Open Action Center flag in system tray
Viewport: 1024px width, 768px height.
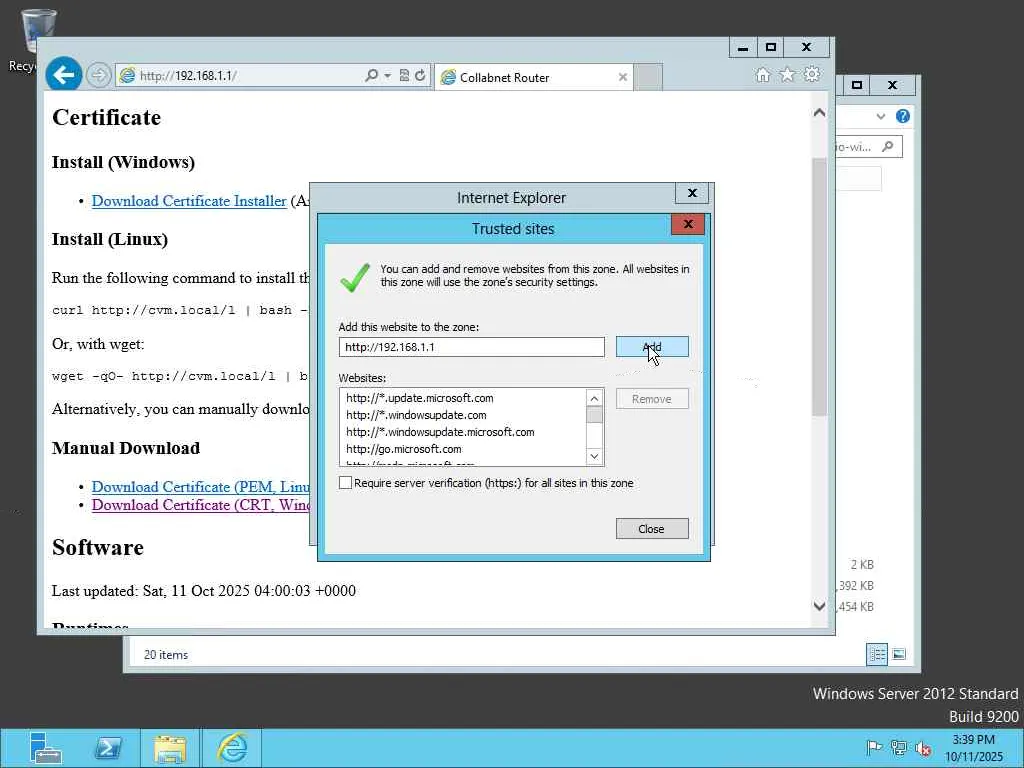tap(874, 748)
